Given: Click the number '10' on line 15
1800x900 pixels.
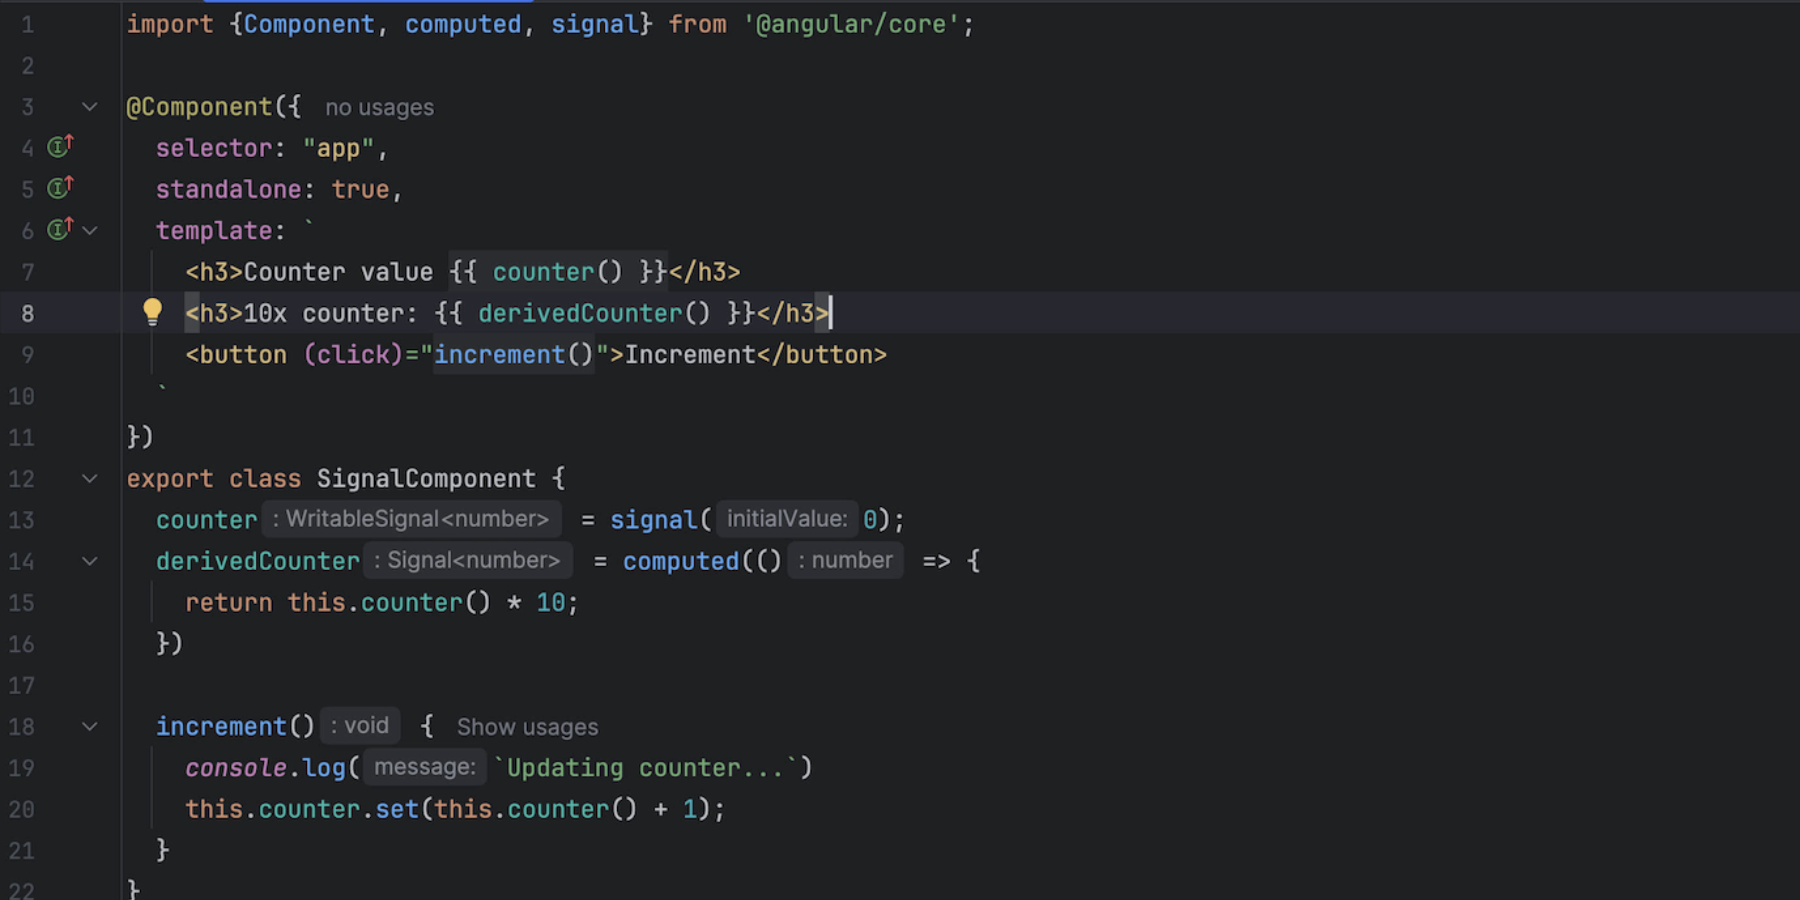Looking at the screenshot, I should [550, 603].
